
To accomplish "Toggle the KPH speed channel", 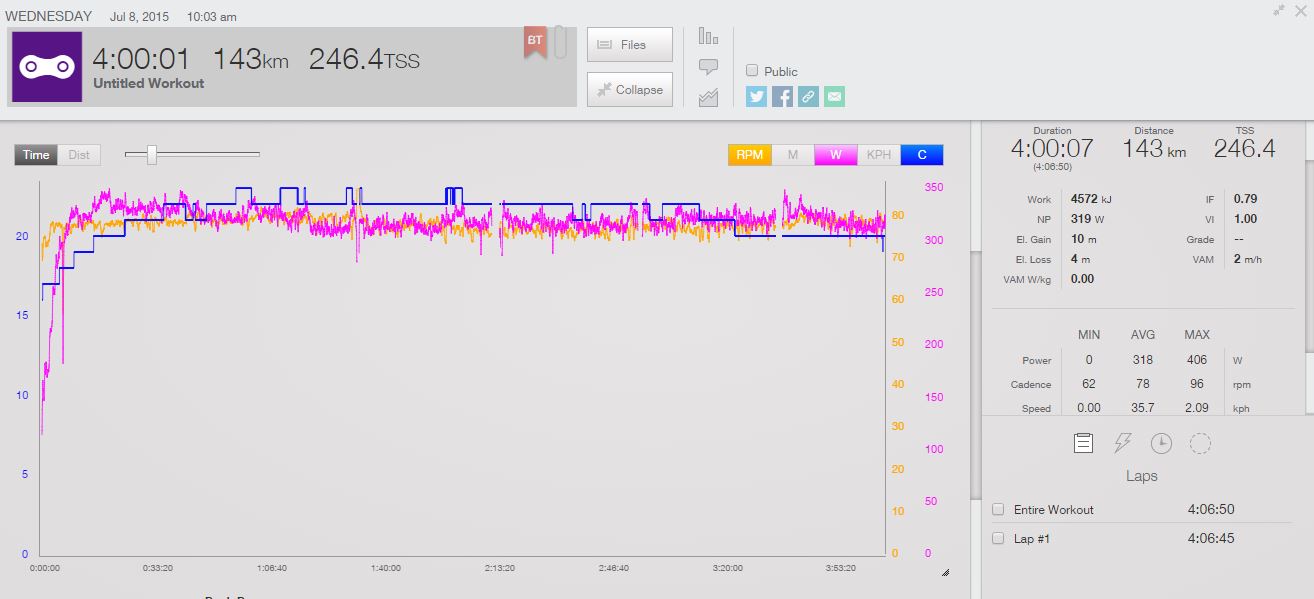I will pos(879,155).
